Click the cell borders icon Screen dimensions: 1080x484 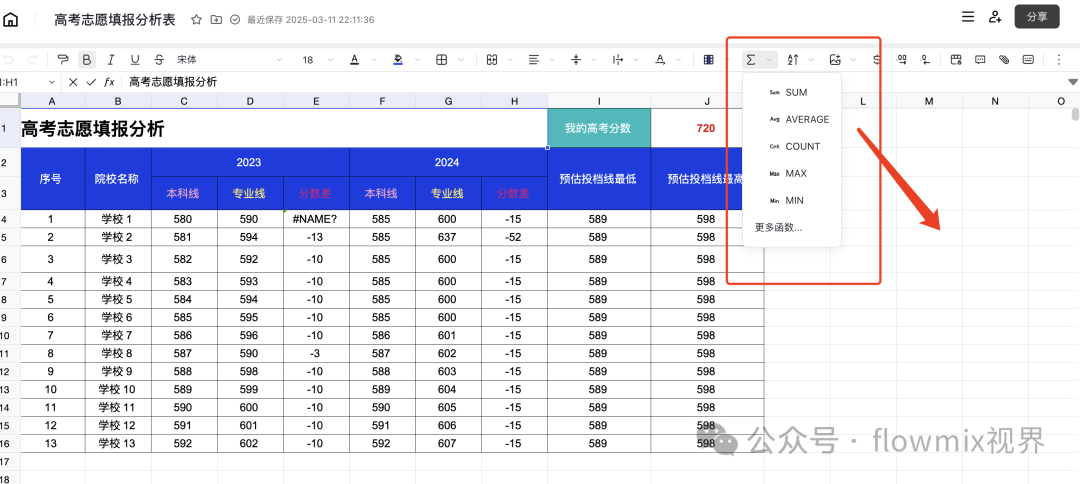click(442, 60)
